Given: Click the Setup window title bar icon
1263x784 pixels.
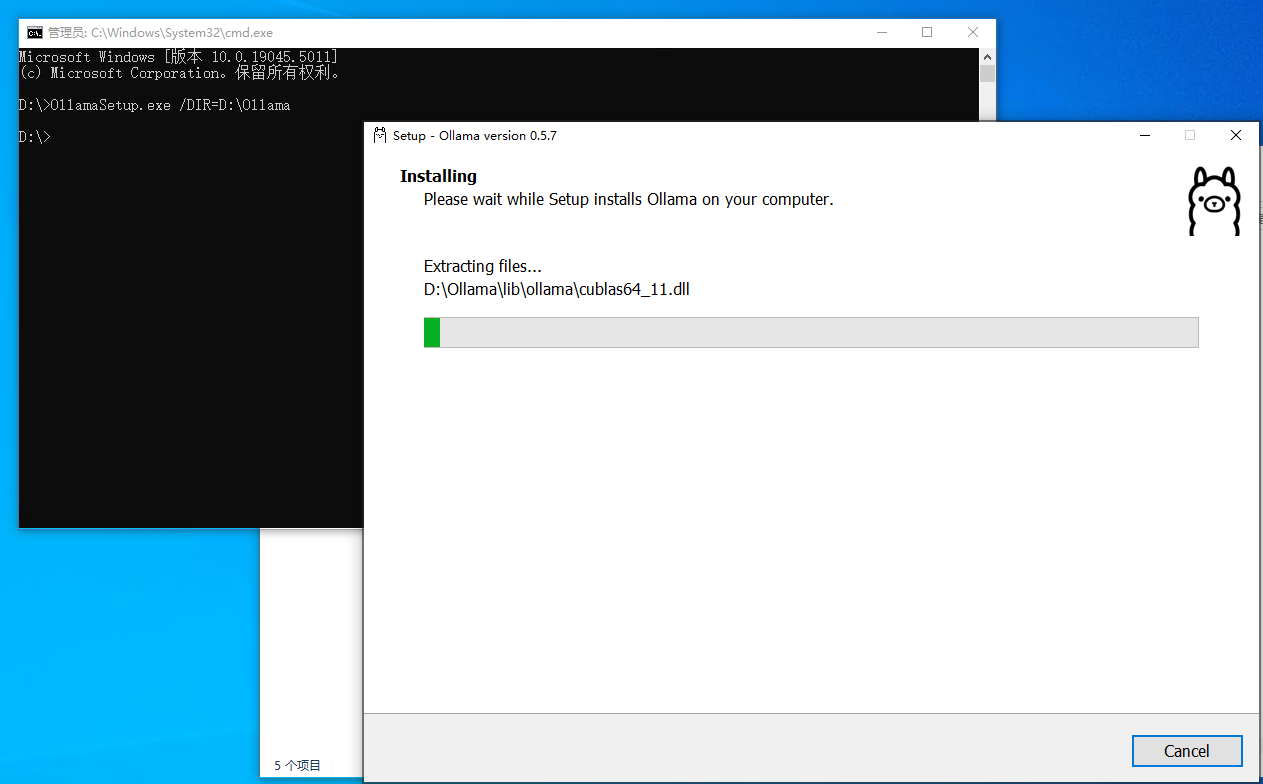Looking at the screenshot, I should 380,135.
